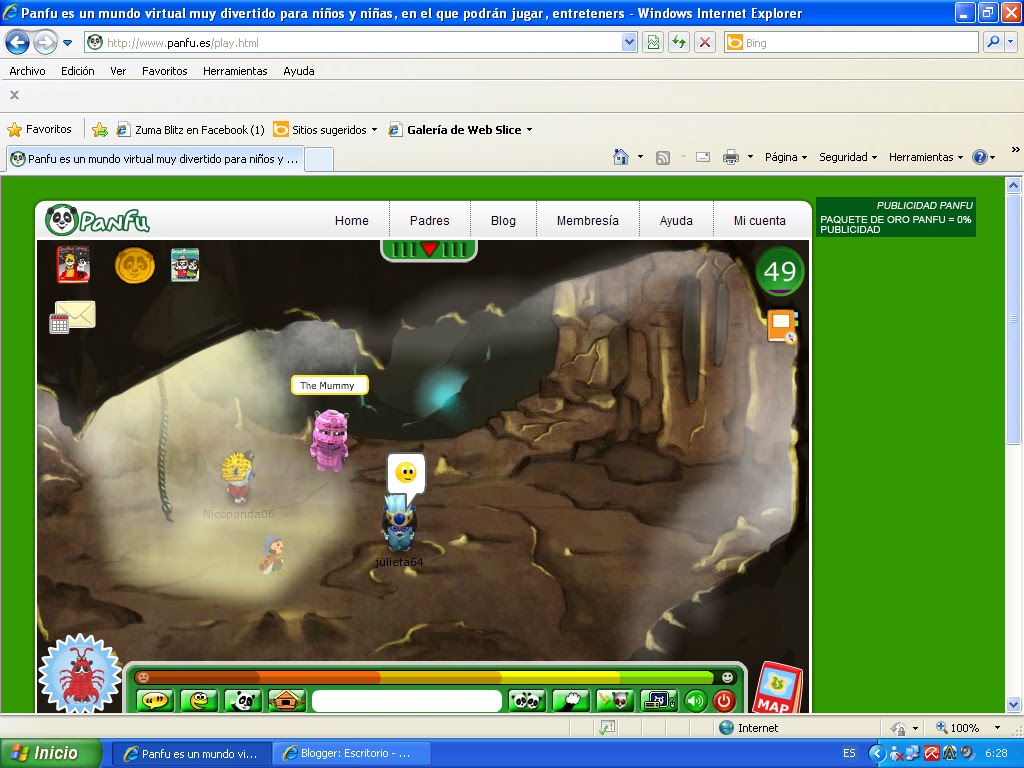The height and width of the screenshot is (768, 1024).
Task: Open the Favoritos menu in menu bar
Action: [x=165, y=71]
